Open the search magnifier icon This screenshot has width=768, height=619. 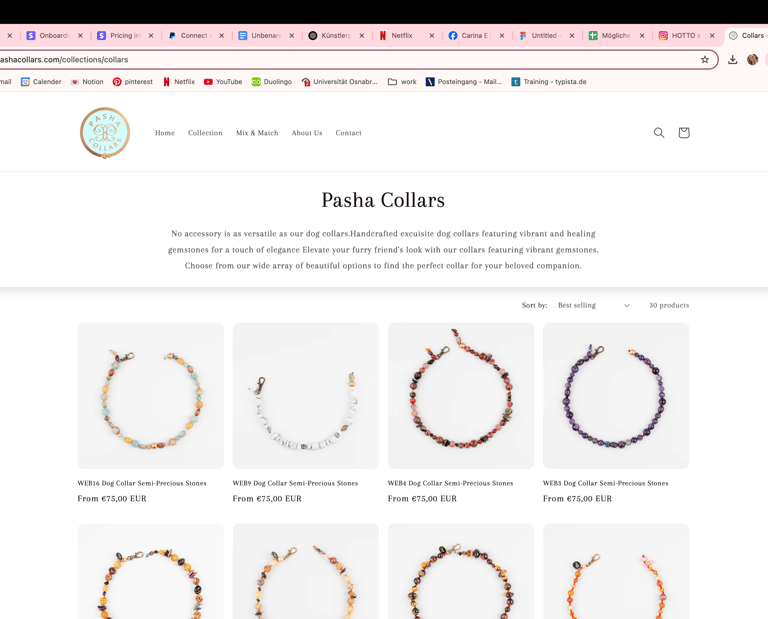[659, 133]
